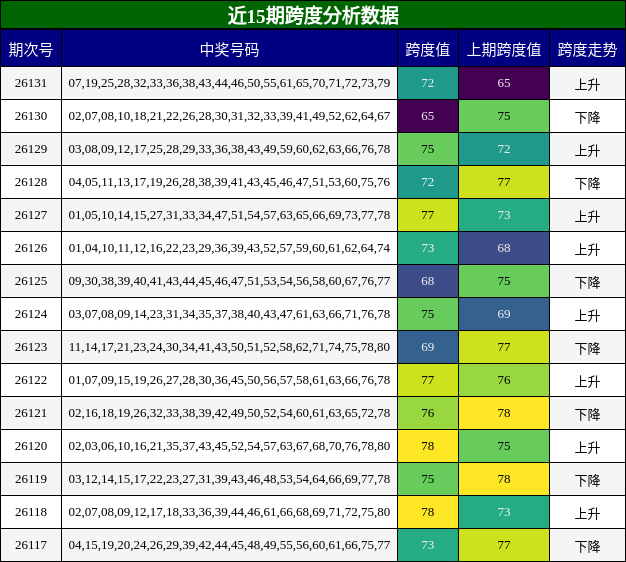Image resolution: width=626 pixels, height=562 pixels.
Task: Select period number 26117
Action: pos(31,545)
